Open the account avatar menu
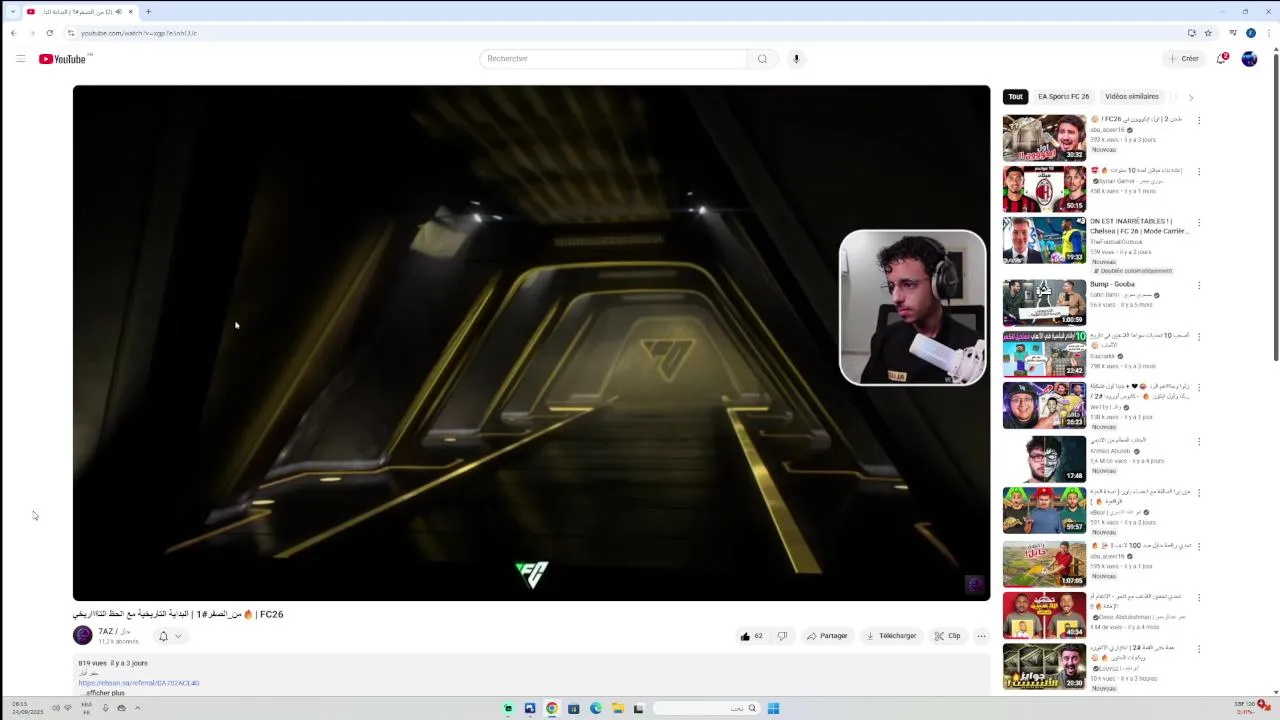 [1249, 59]
